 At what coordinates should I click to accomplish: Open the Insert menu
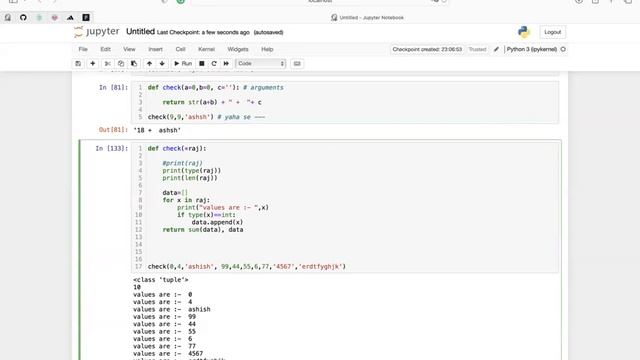coord(155,49)
